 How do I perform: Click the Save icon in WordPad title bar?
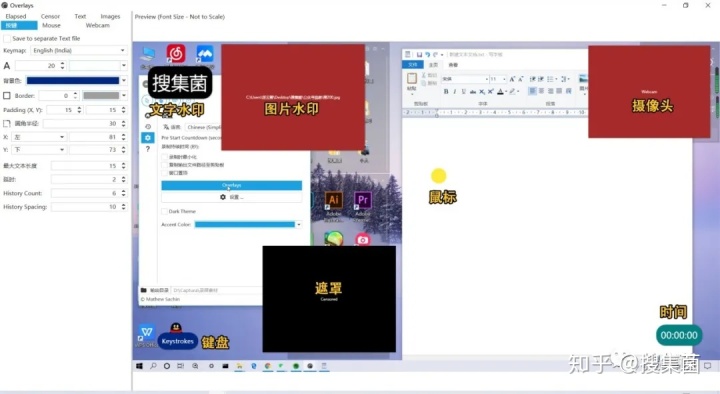tap(419, 54)
